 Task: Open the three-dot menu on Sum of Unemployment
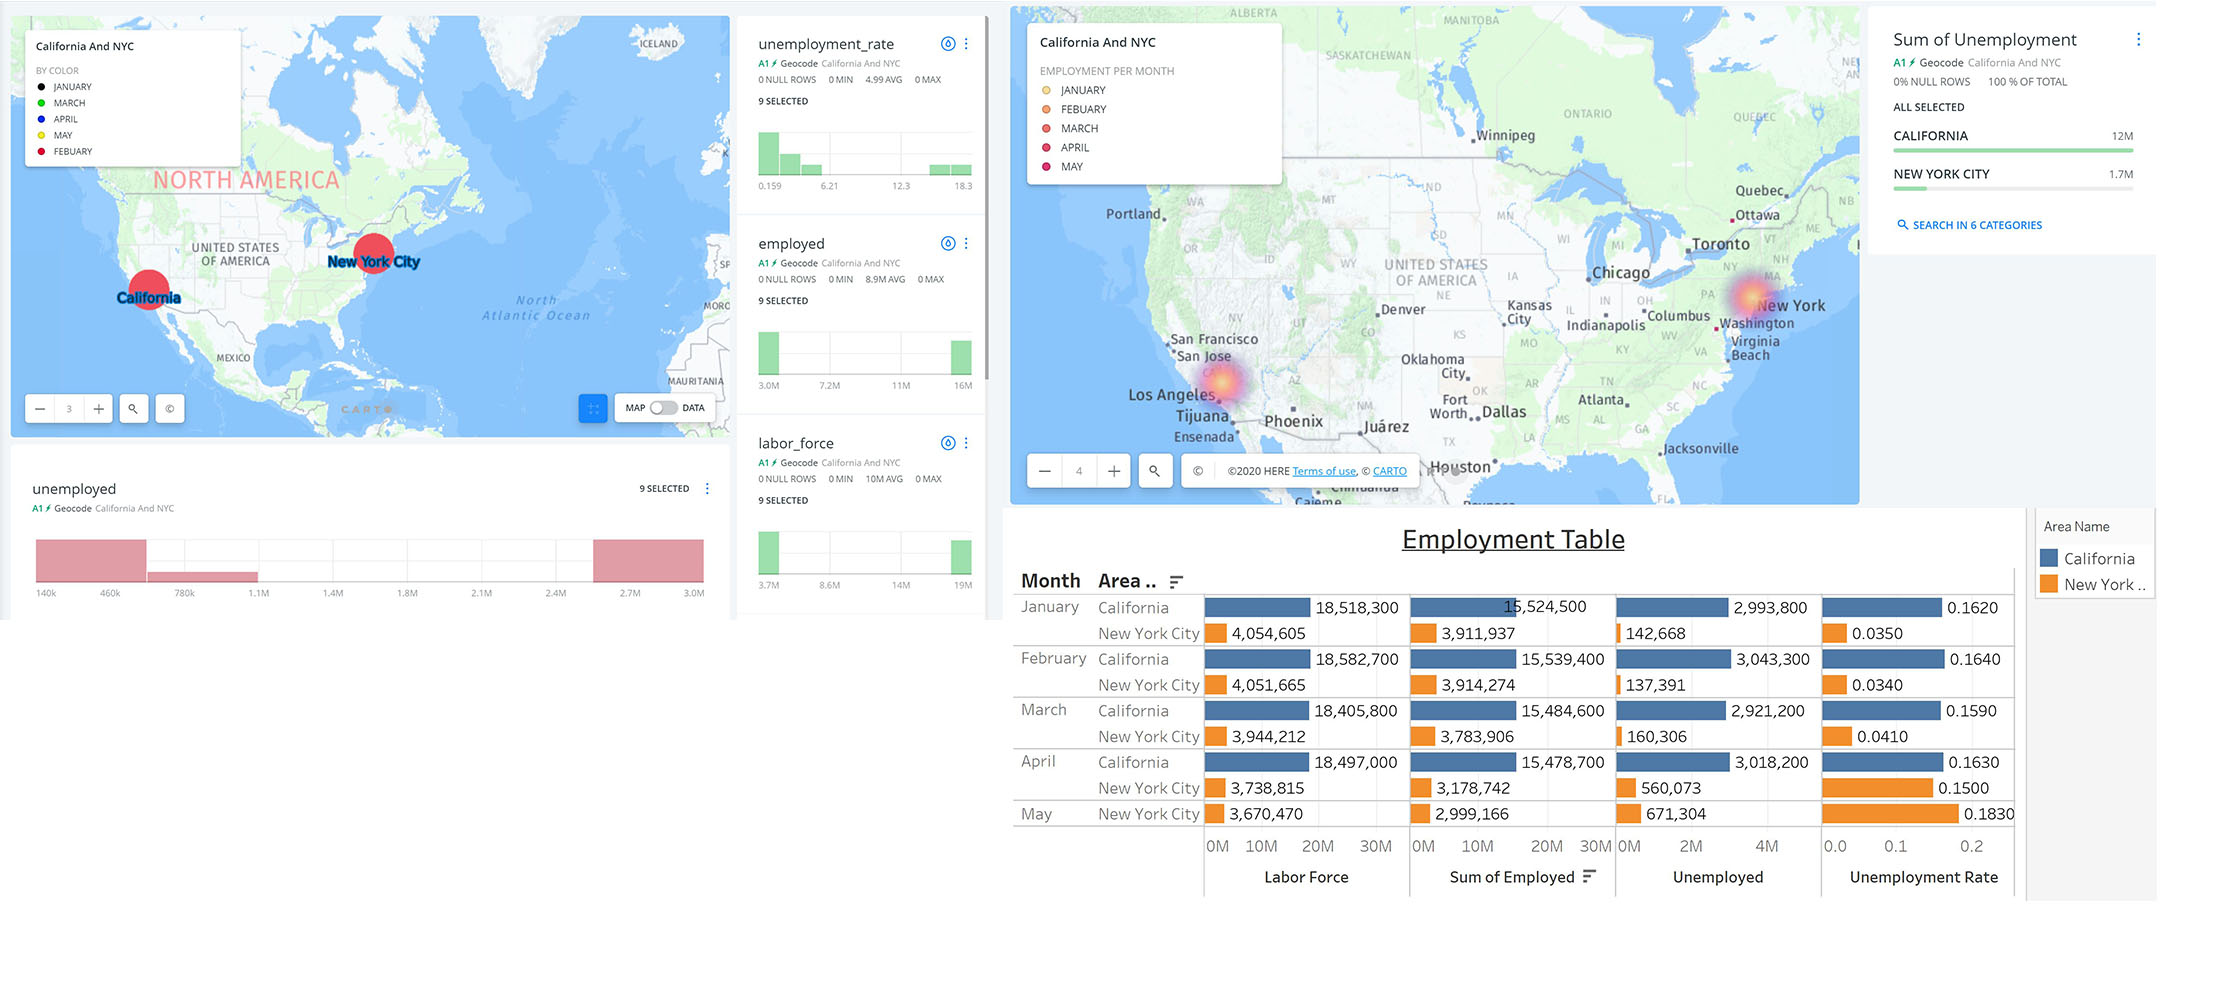click(x=2139, y=39)
